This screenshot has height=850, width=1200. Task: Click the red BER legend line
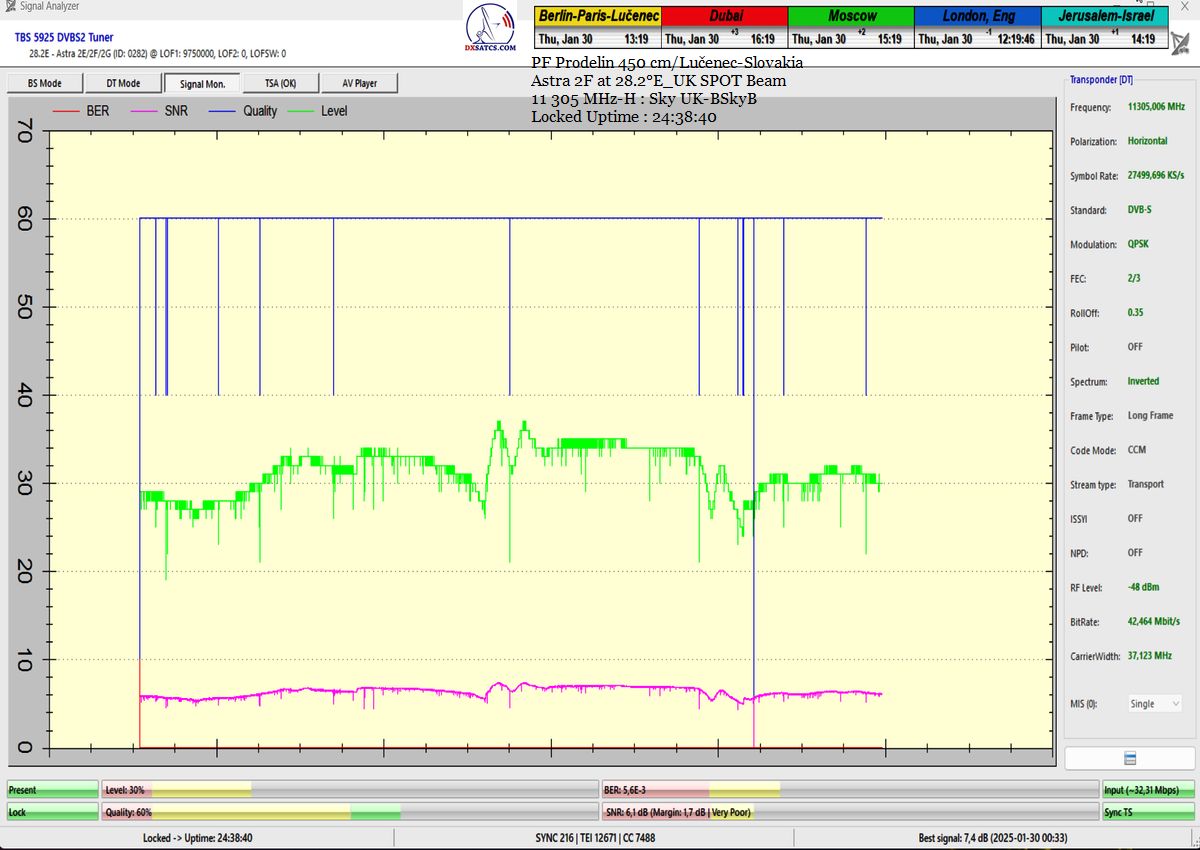click(x=65, y=111)
